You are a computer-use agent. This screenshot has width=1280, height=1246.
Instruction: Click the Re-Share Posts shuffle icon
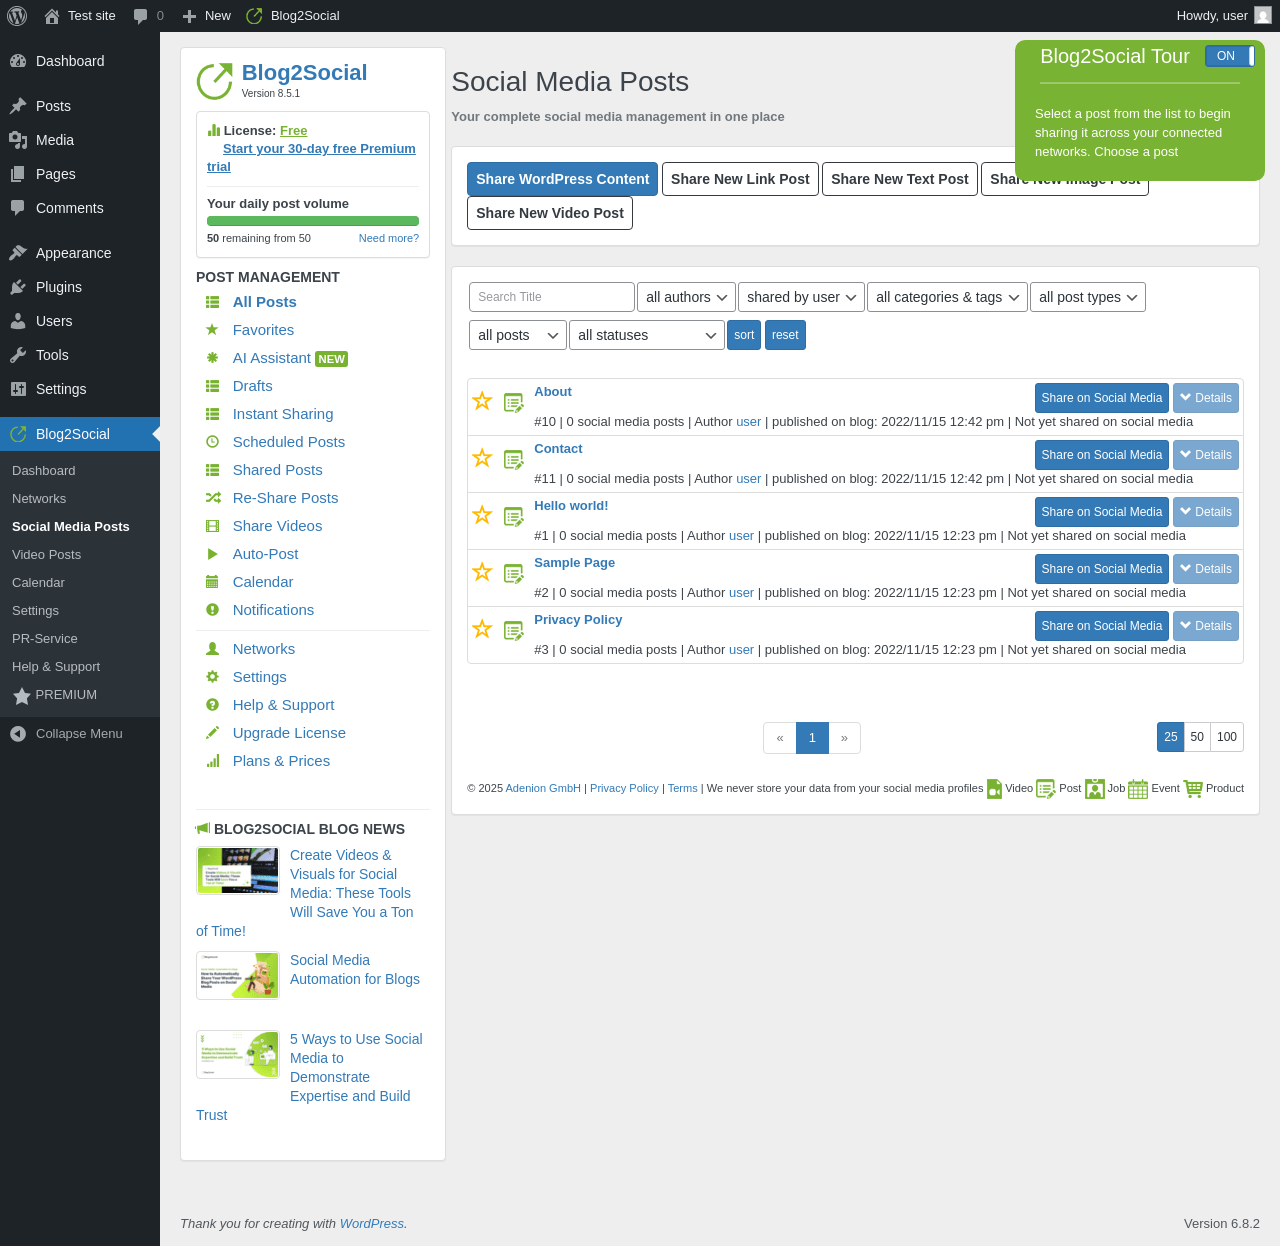(x=213, y=498)
